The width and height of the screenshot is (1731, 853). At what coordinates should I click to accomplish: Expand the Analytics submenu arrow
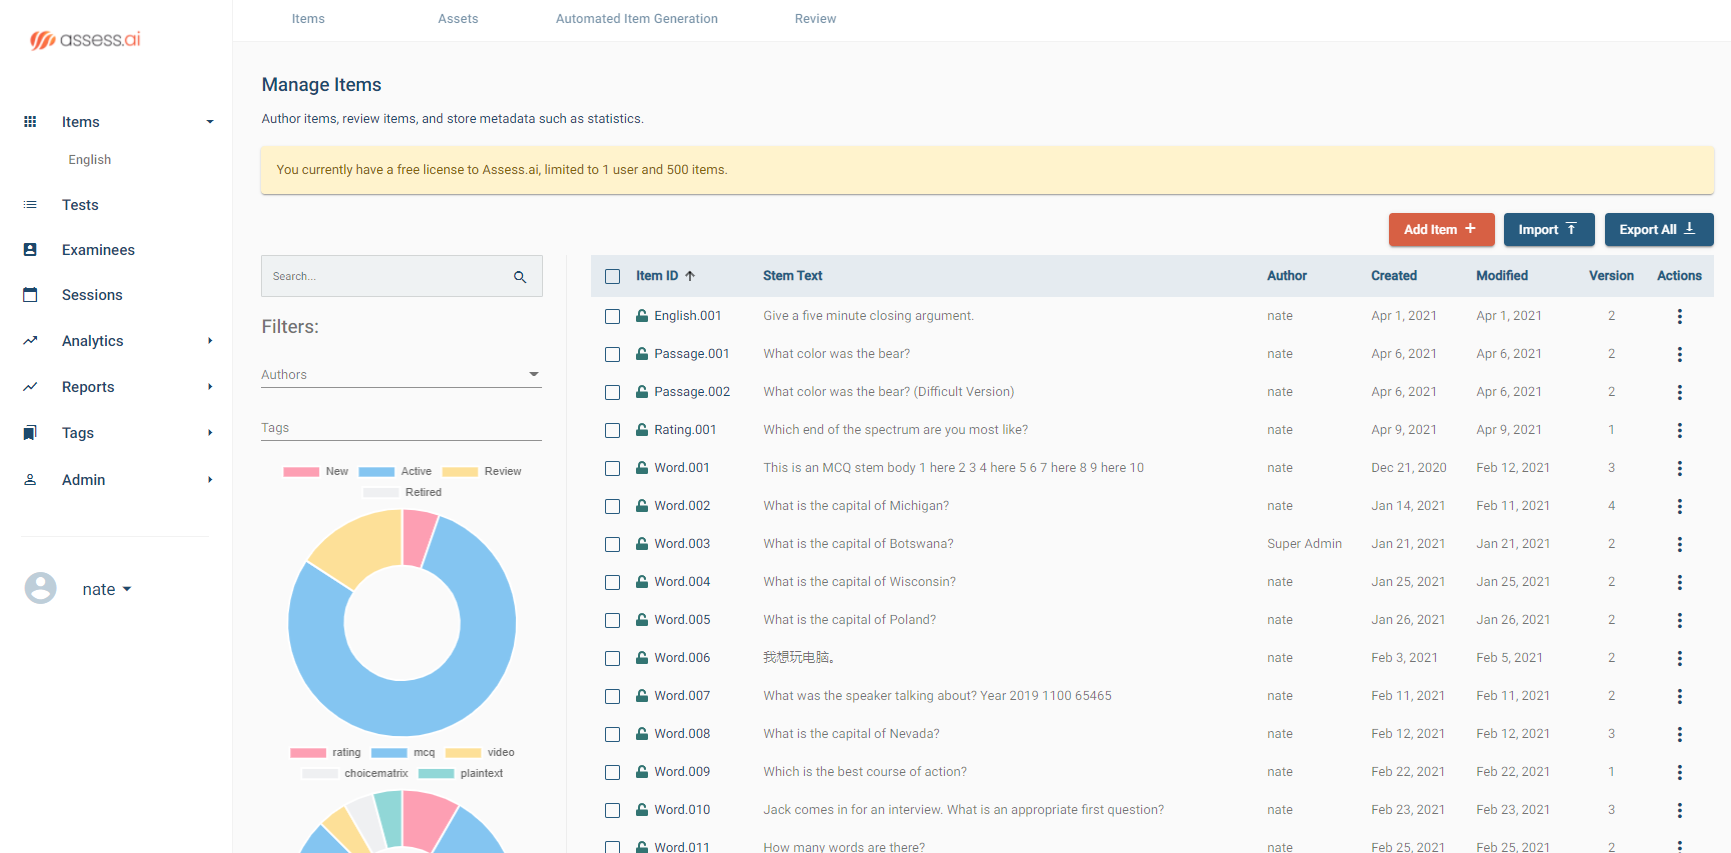210,341
